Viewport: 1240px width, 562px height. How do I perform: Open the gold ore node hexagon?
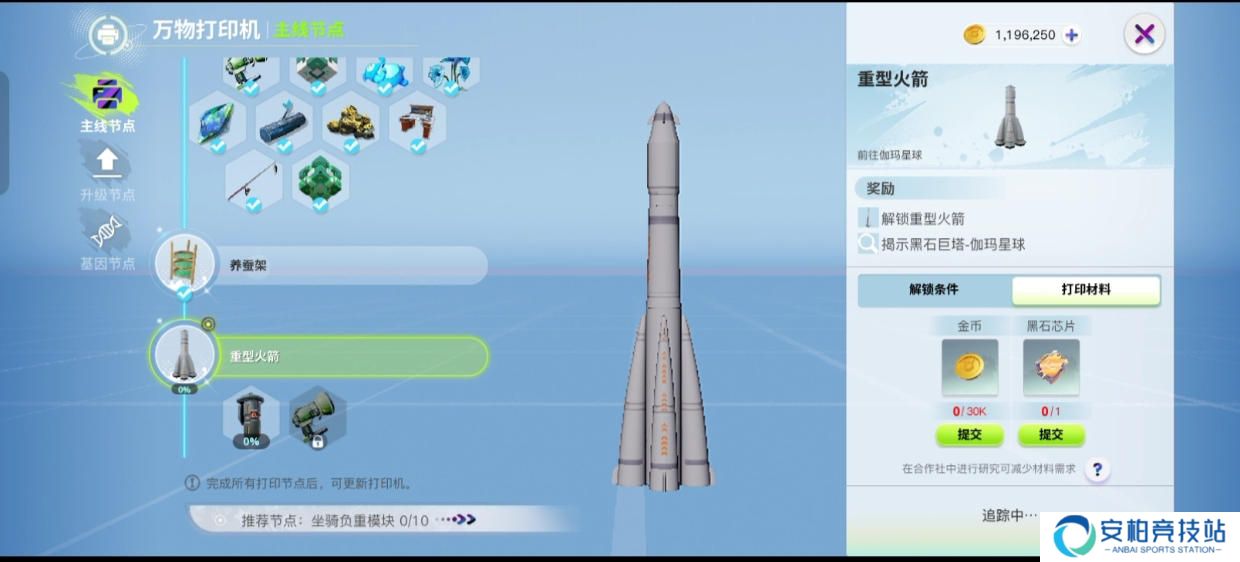(x=351, y=122)
